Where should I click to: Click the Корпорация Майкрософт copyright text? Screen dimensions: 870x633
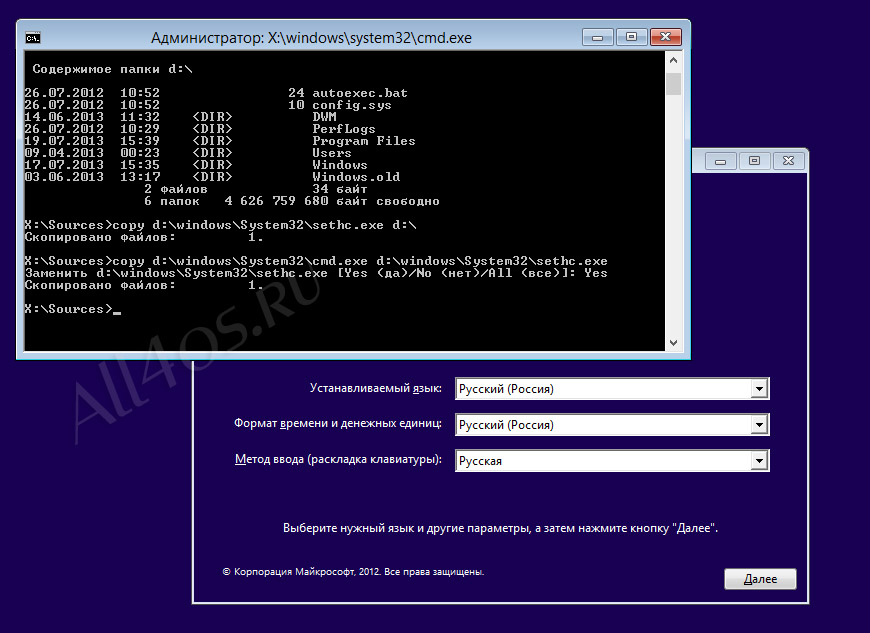click(353, 571)
